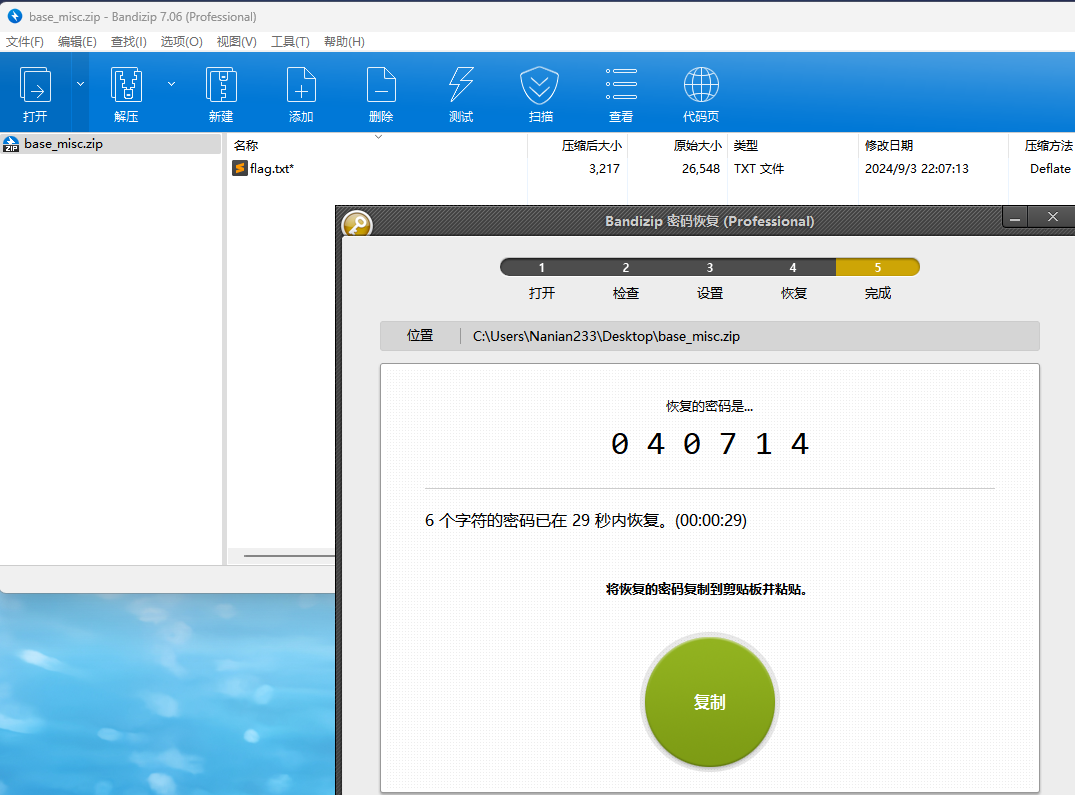Viewport: 1075px width, 795px height.
Task: Close the Bandizip 密码恢复 dialog
Action: click(1053, 217)
